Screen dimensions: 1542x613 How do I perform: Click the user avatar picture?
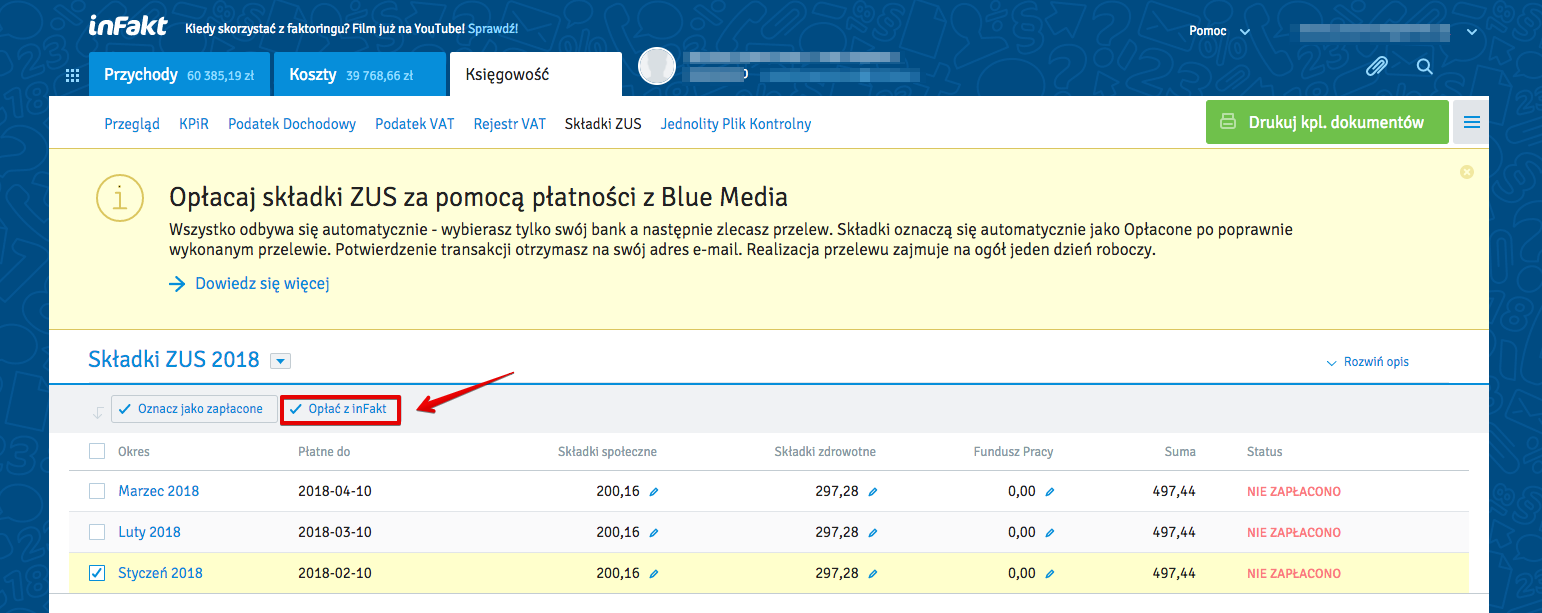(x=658, y=67)
